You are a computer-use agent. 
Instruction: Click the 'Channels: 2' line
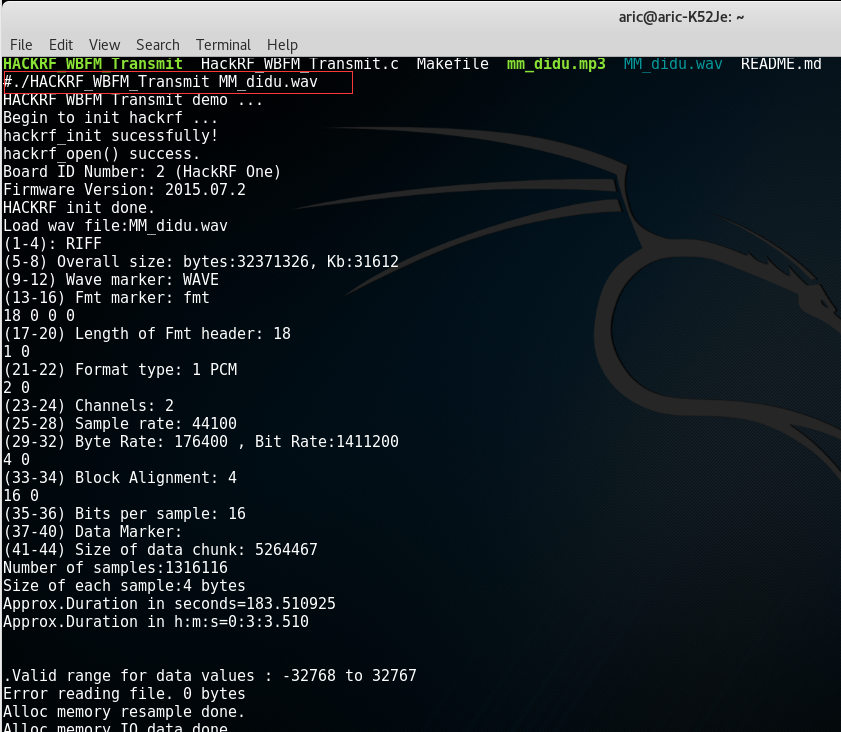tap(88, 405)
